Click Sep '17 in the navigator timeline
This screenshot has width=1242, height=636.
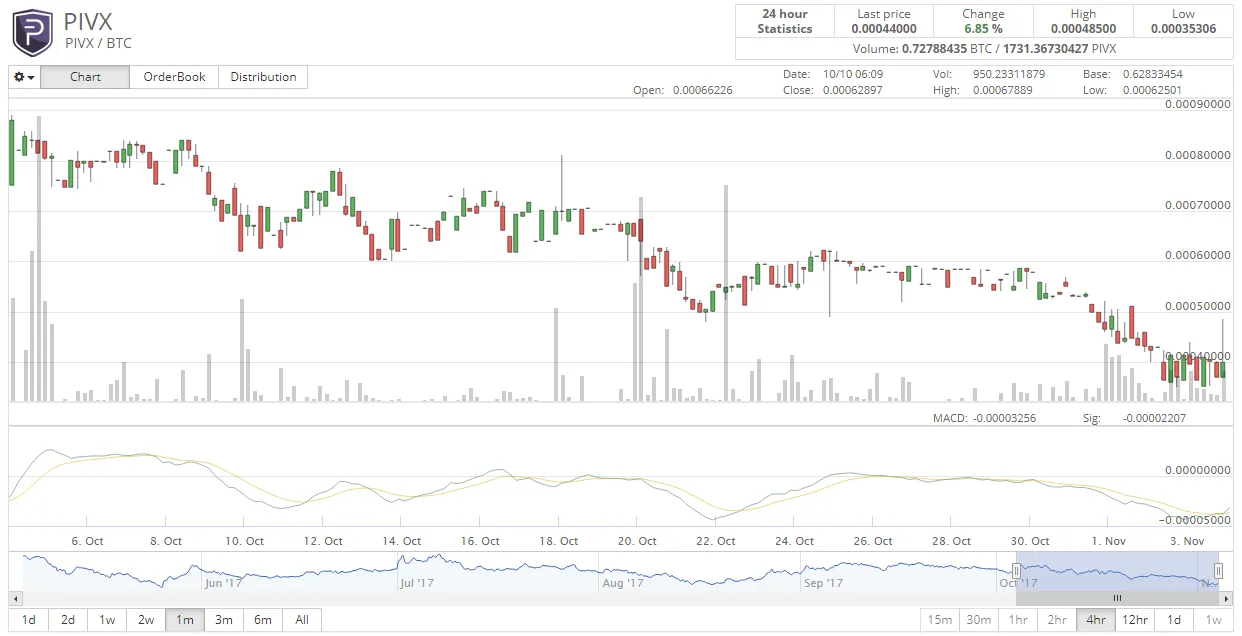(x=826, y=583)
